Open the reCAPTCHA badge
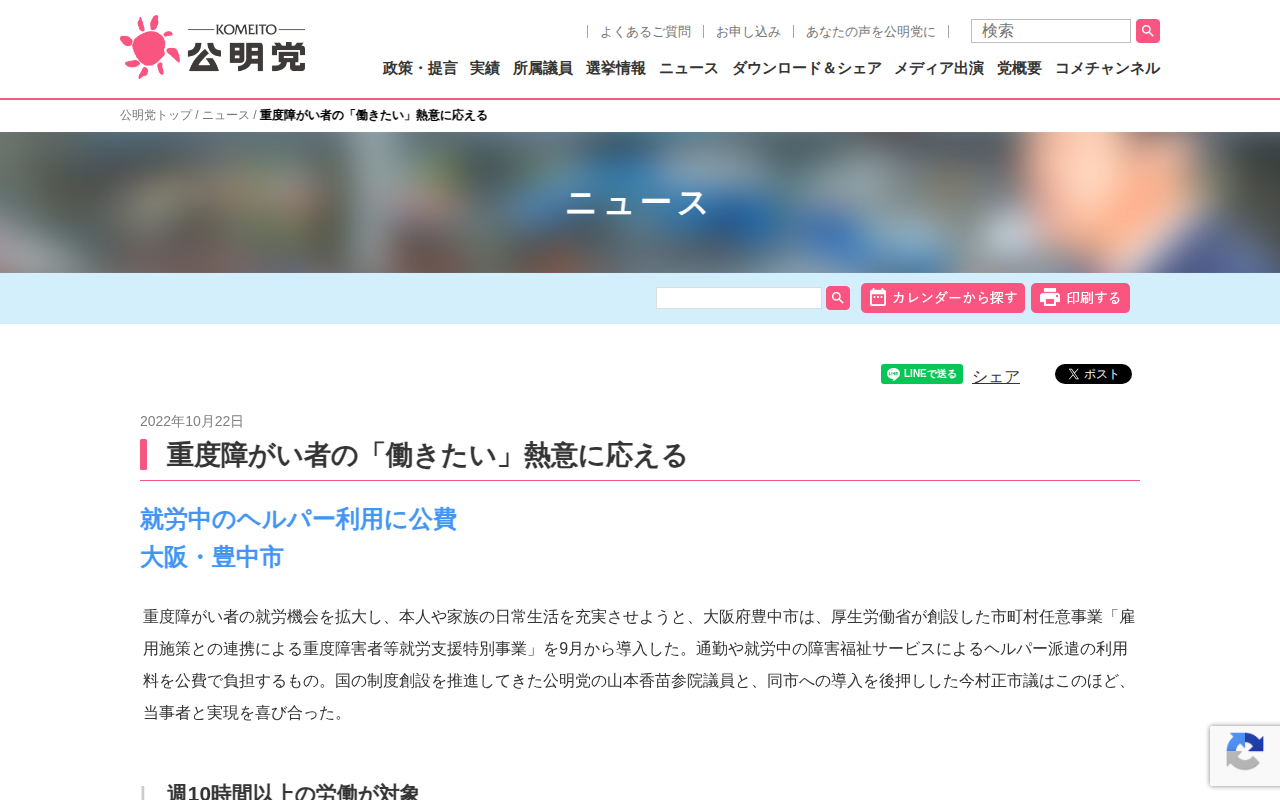The image size is (1280, 800). 1245,756
